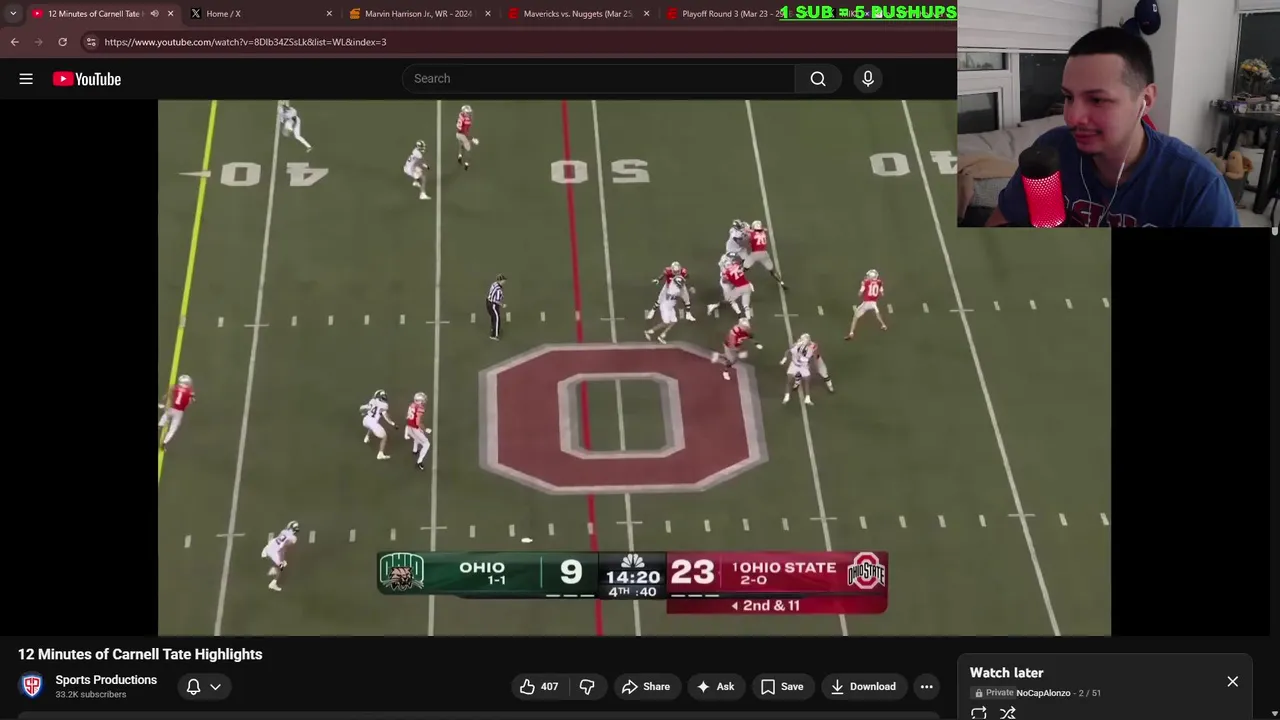Open the YouTube hamburger guide menu
Screen dimensions: 1280x720
[x=26, y=79]
